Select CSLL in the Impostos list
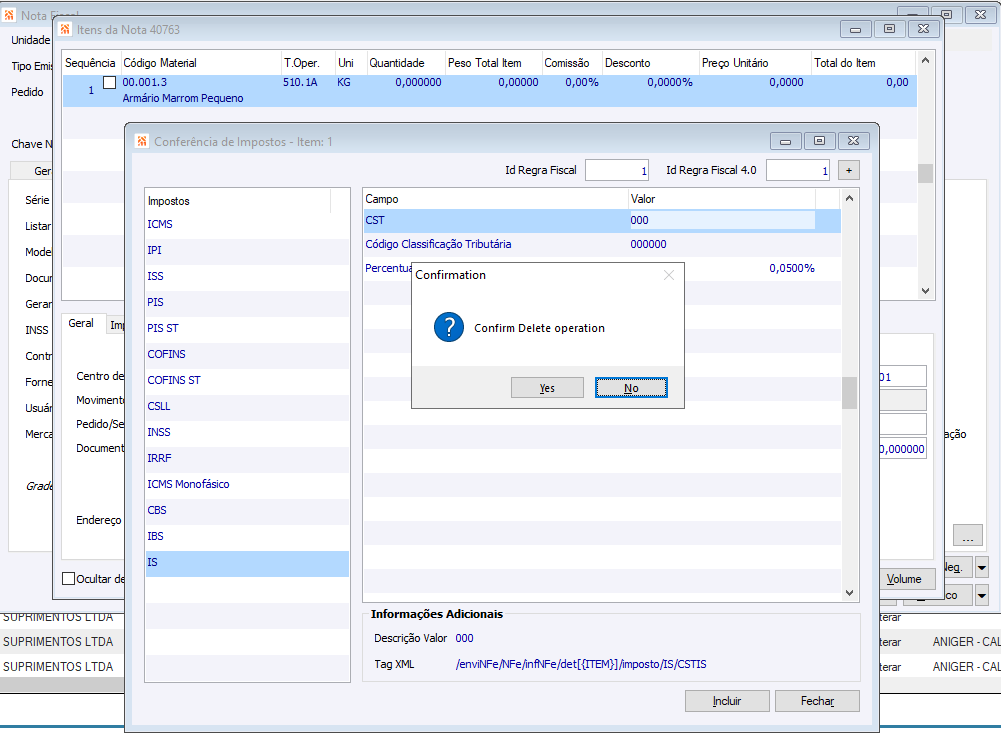Image resolution: width=1001 pixels, height=733 pixels. [x=247, y=406]
